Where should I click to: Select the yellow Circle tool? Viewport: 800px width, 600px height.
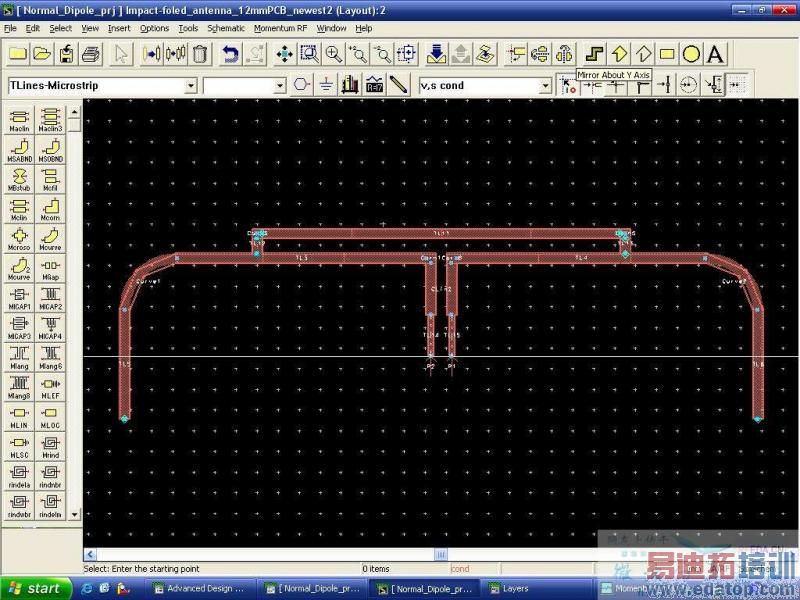coord(691,54)
